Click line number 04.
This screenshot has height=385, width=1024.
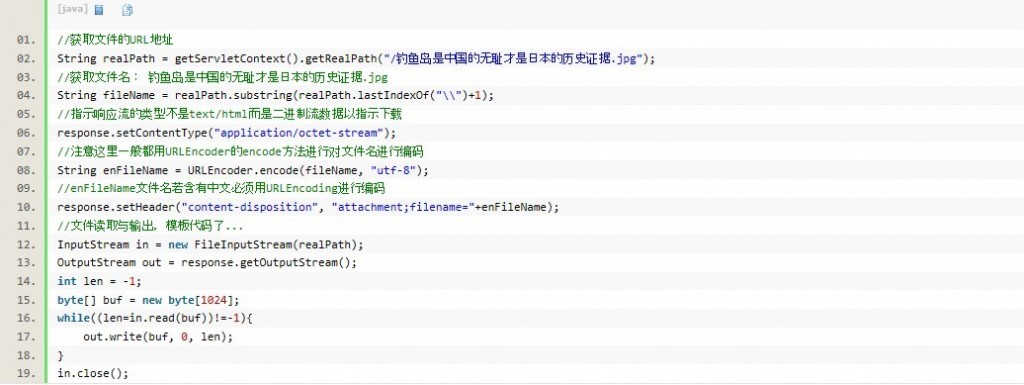(27, 96)
